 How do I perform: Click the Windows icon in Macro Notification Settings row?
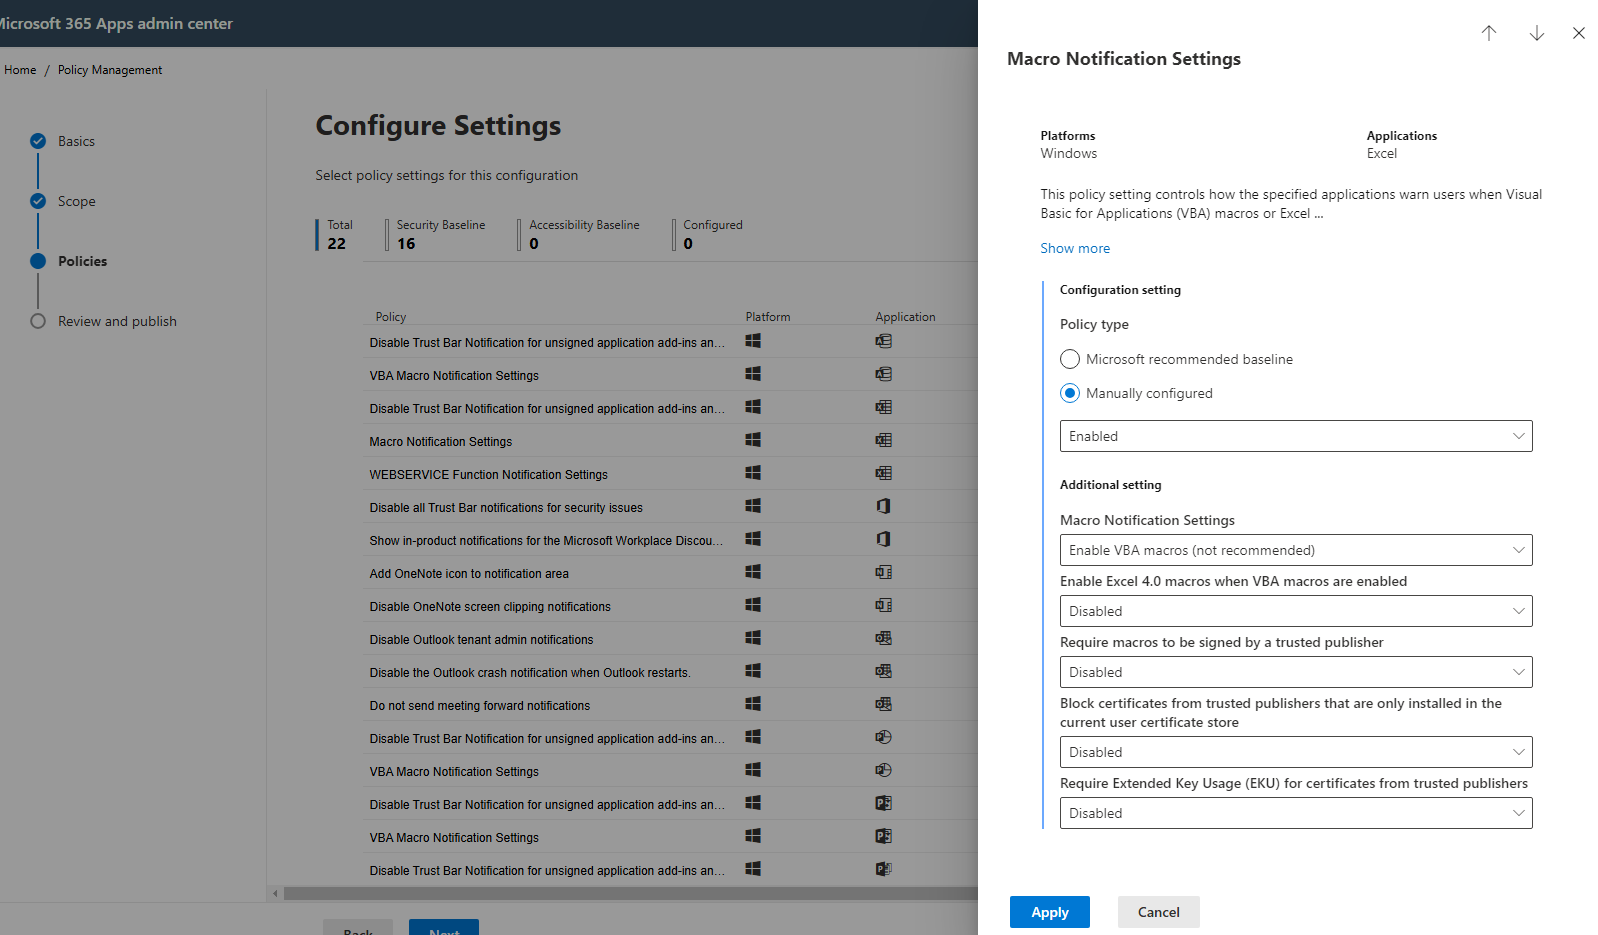click(x=753, y=440)
